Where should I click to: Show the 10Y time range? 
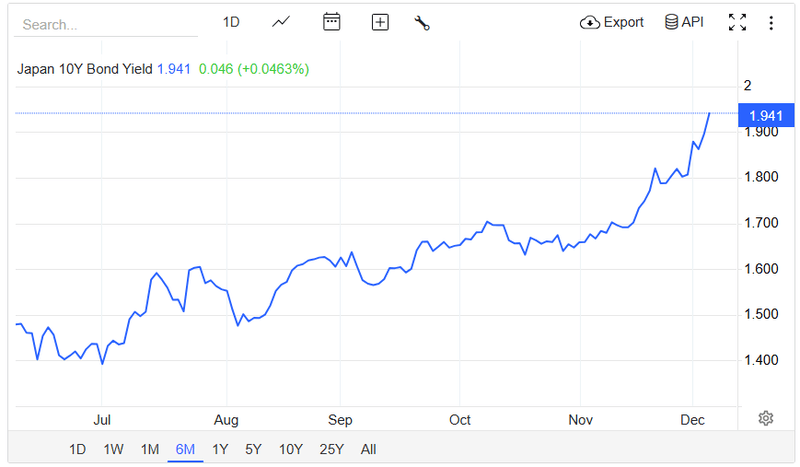point(291,449)
